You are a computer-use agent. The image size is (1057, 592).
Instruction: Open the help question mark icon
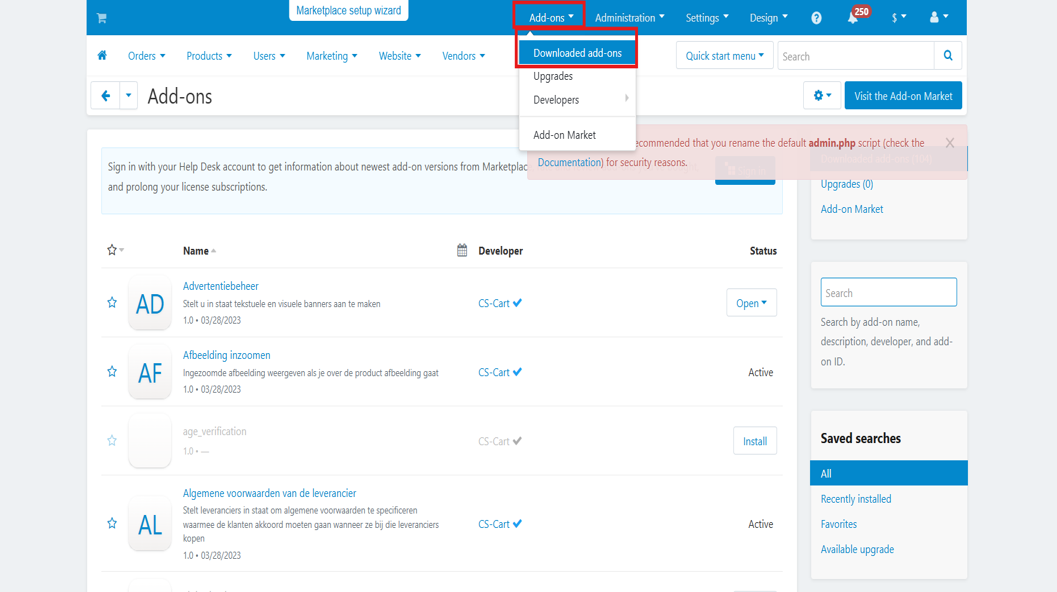pyautogui.click(x=816, y=18)
